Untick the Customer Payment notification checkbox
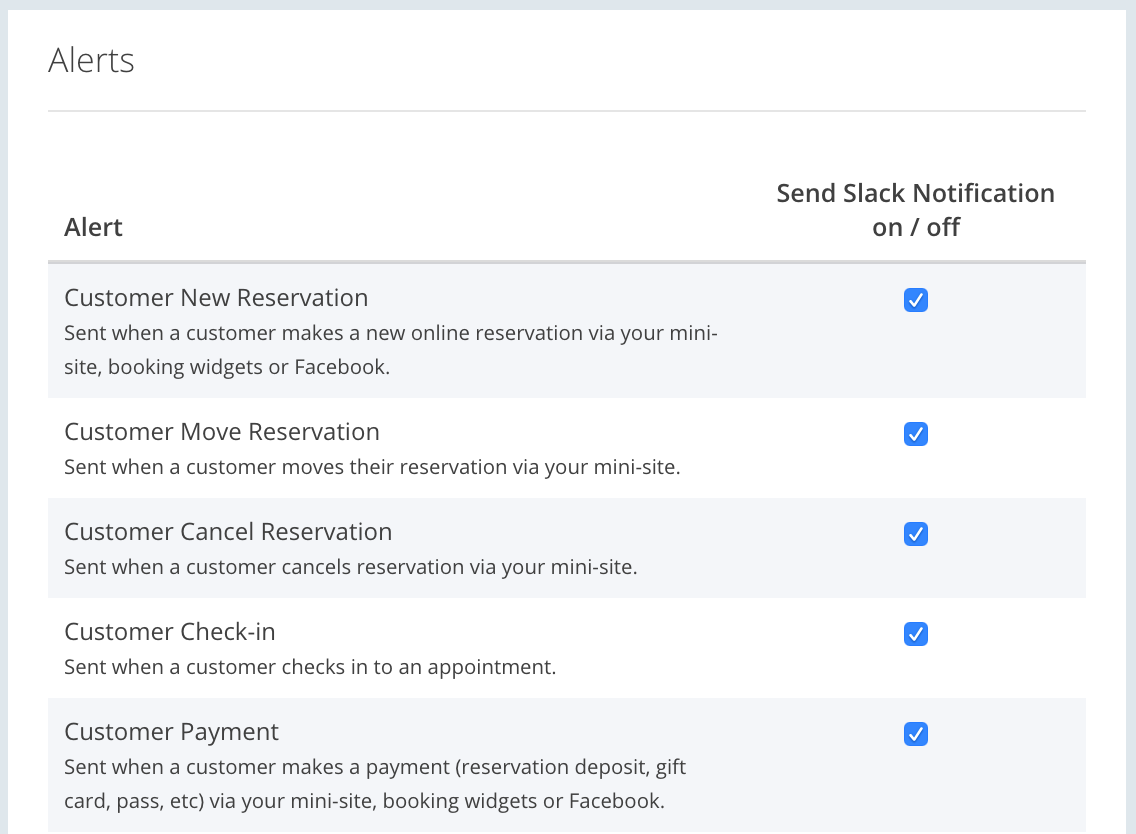 (x=915, y=734)
